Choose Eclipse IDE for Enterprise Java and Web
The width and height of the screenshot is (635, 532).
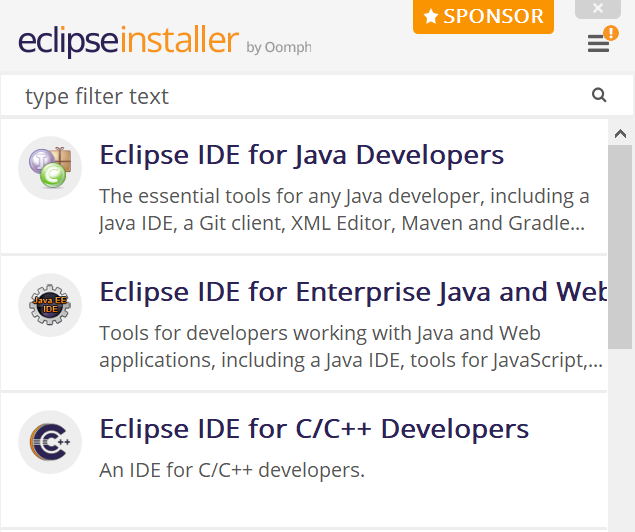pyautogui.click(x=353, y=292)
